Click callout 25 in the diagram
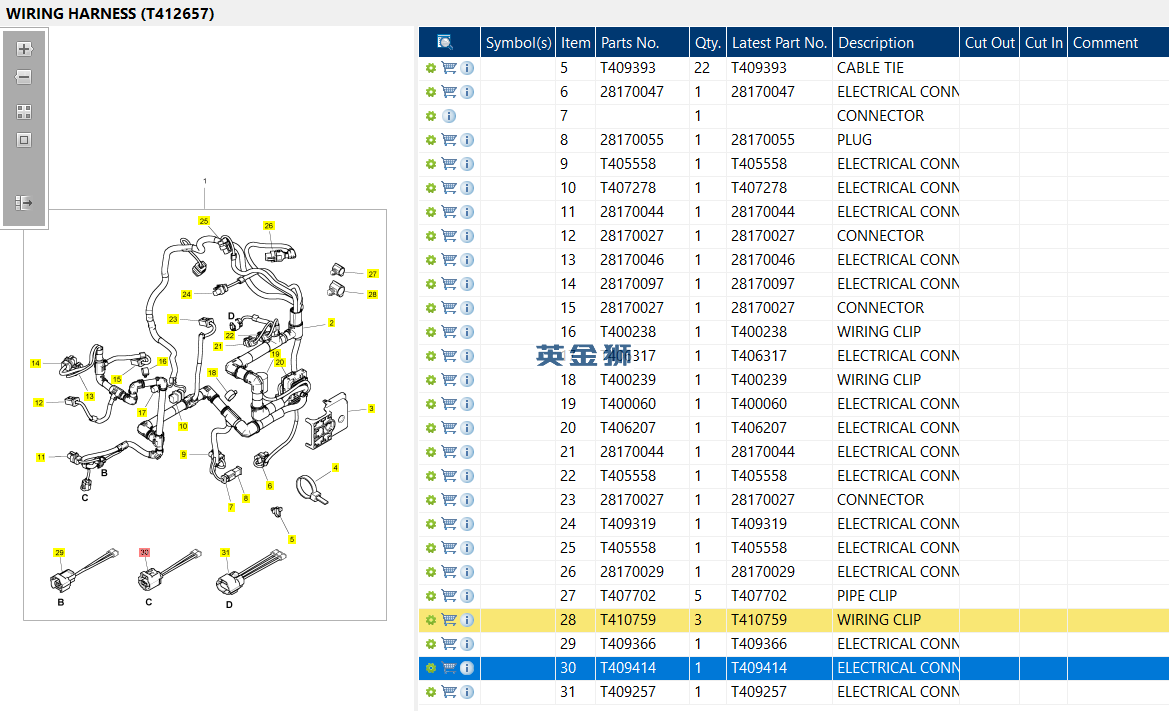 point(204,221)
